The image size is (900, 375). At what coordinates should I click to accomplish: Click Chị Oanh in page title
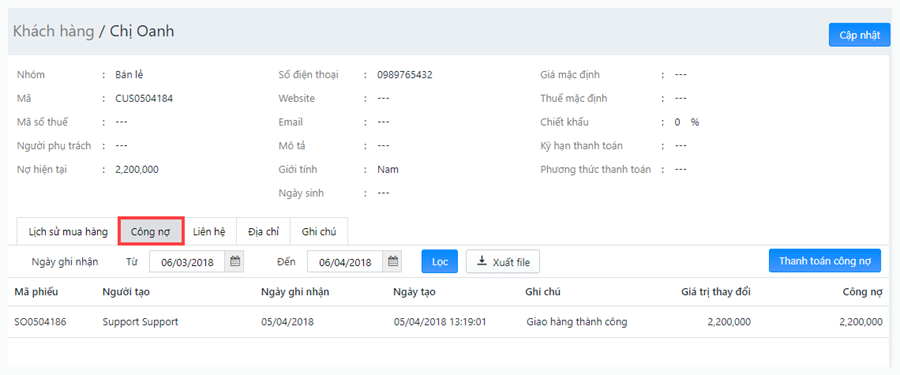pyautogui.click(x=142, y=31)
